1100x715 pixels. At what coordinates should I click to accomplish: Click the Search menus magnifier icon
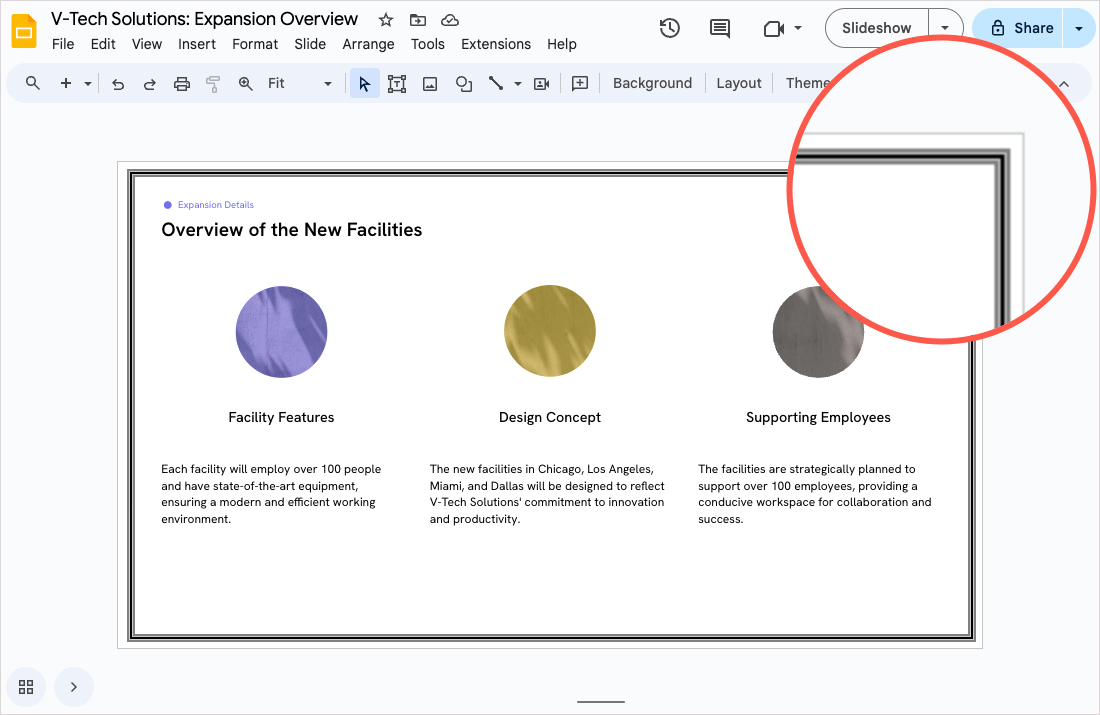pos(32,83)
